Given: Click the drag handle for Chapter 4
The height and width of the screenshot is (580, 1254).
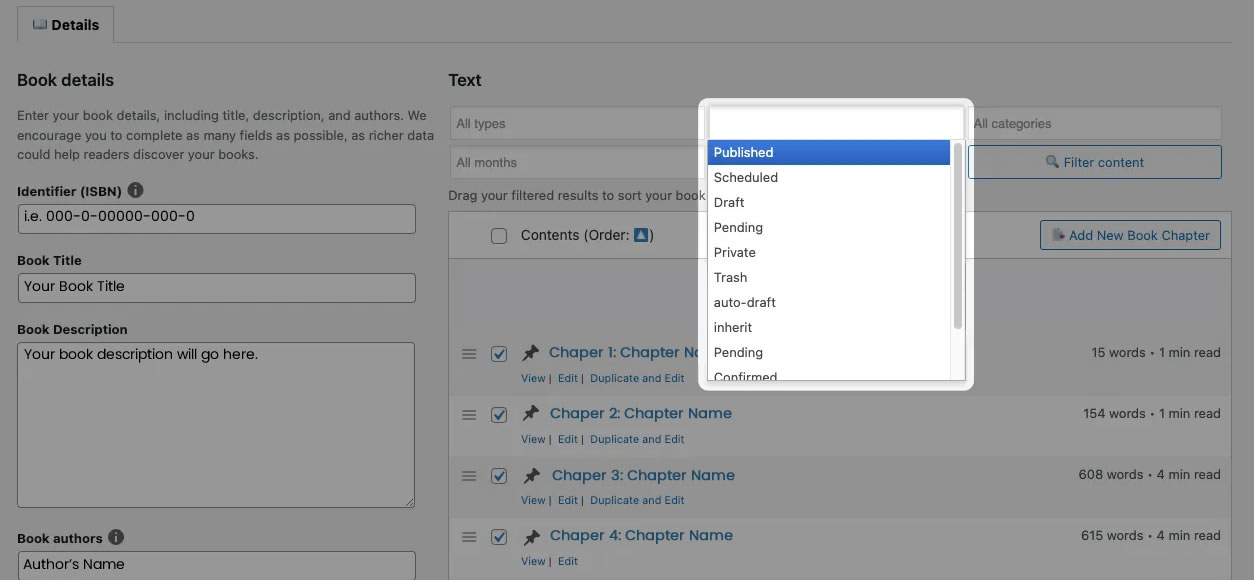Looking at the screenshot, I should pyautogui.click(x=469, y=537).
